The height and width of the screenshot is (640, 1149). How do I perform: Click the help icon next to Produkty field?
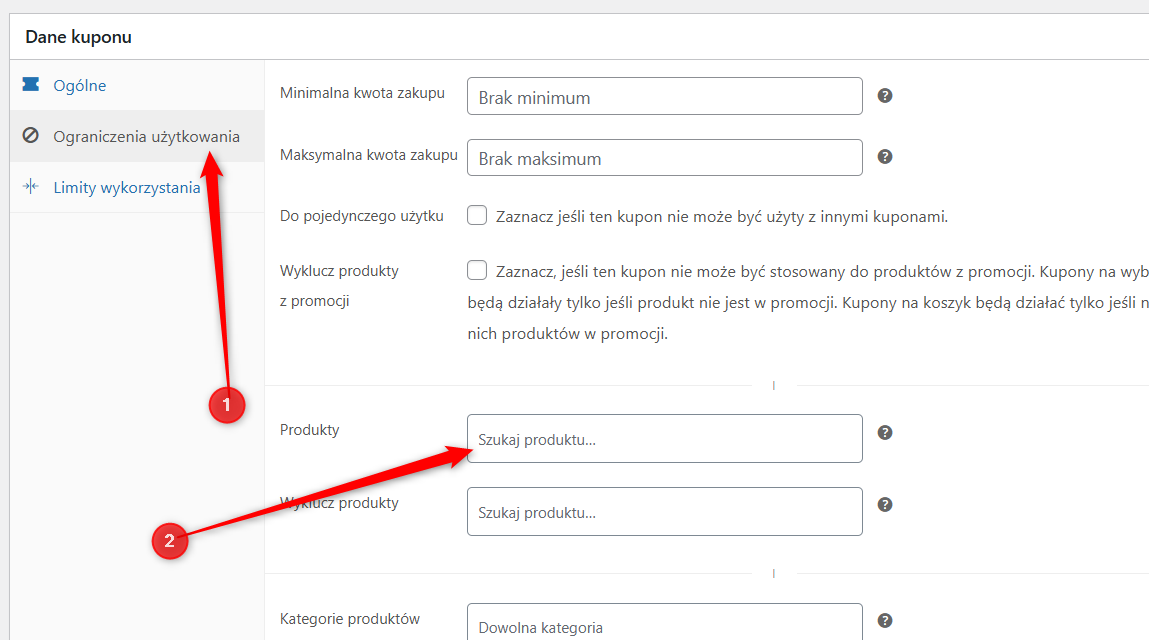(884, 433)
